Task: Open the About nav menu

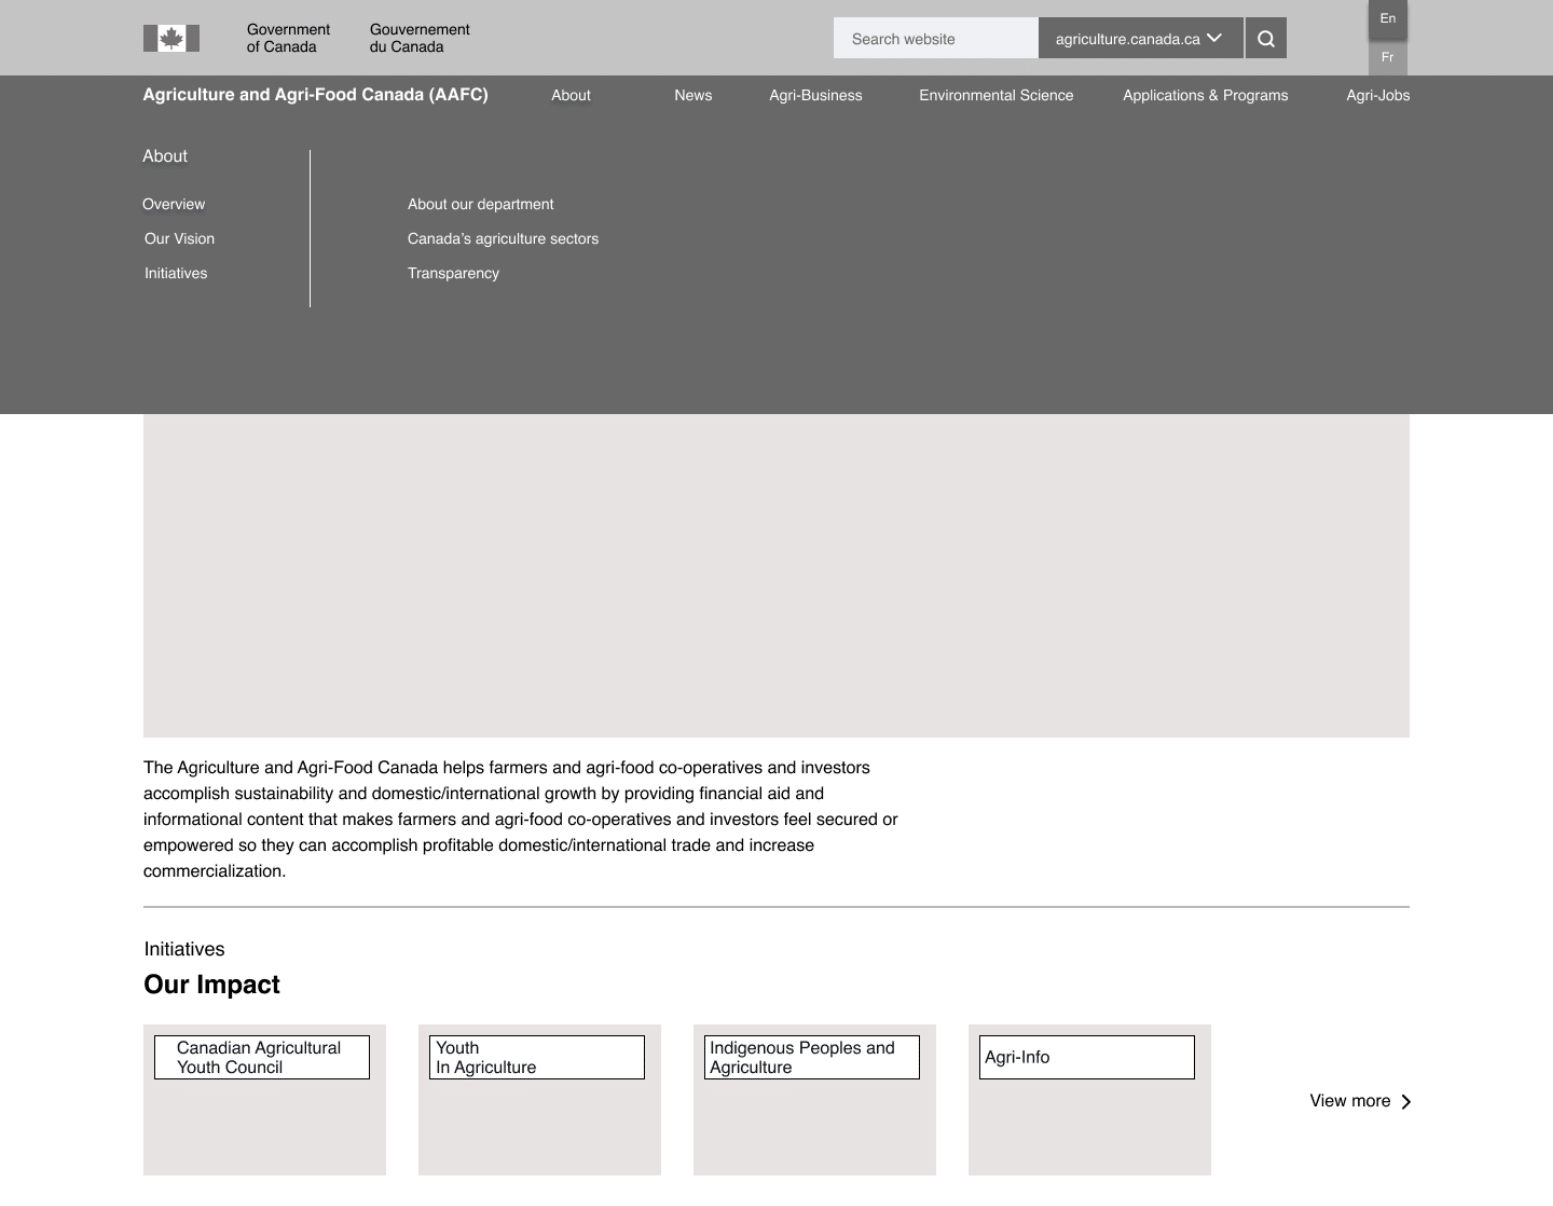Action: (x=571, y=95)
